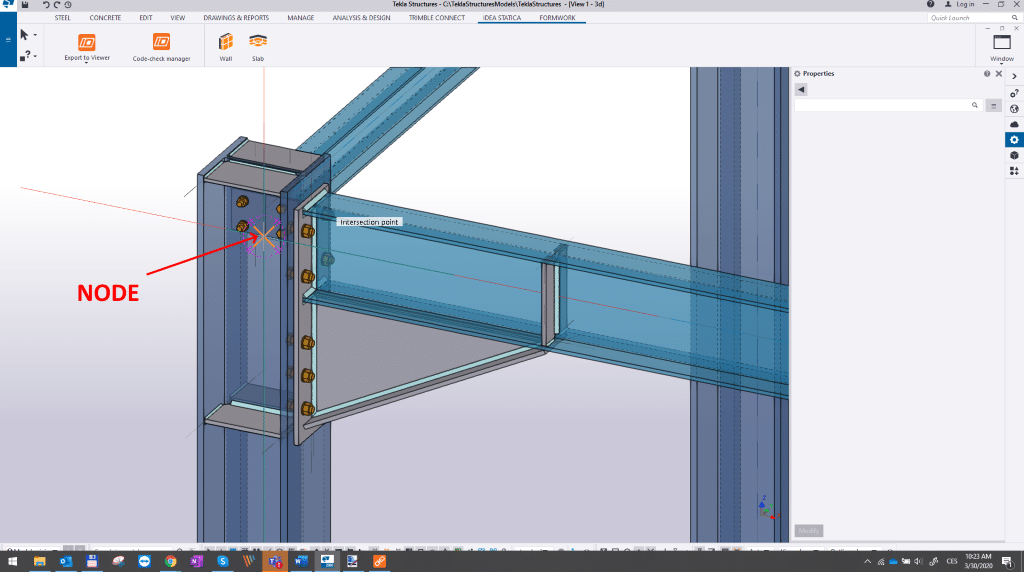Screen dimensions: 1024x572
Task: Select the Slab tool icon
Action: pos(258,42)
